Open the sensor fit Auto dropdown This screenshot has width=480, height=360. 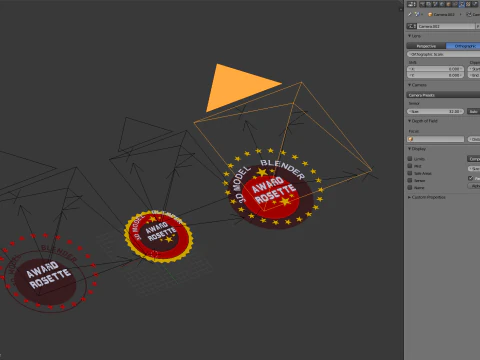[473, 111]
